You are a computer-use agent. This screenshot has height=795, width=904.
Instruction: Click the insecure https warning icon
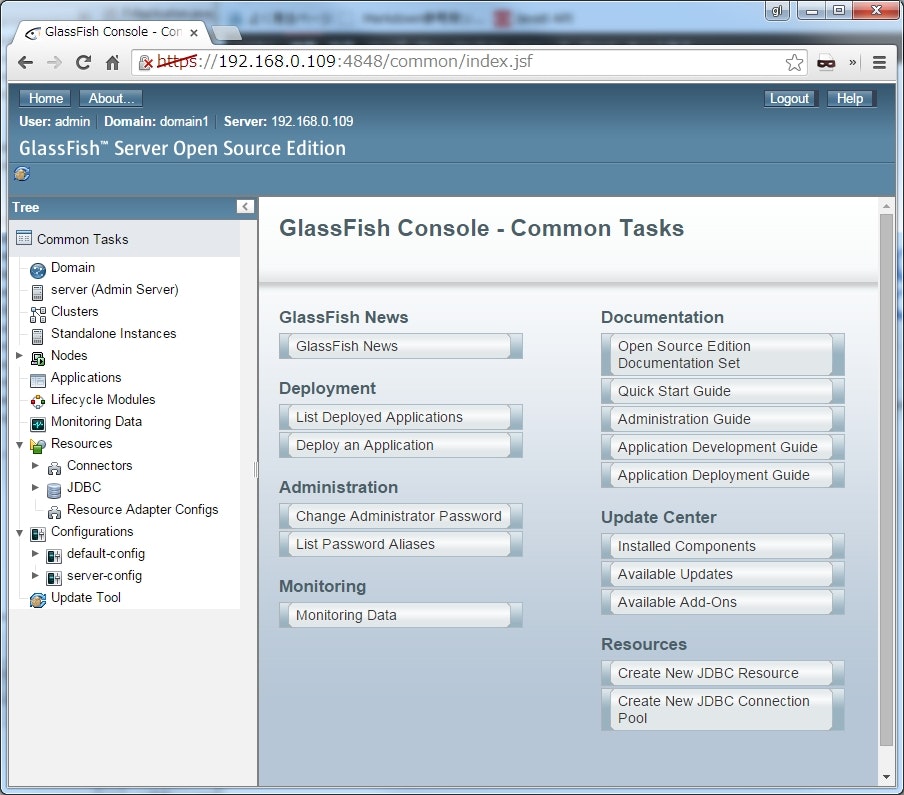[146, 62]
